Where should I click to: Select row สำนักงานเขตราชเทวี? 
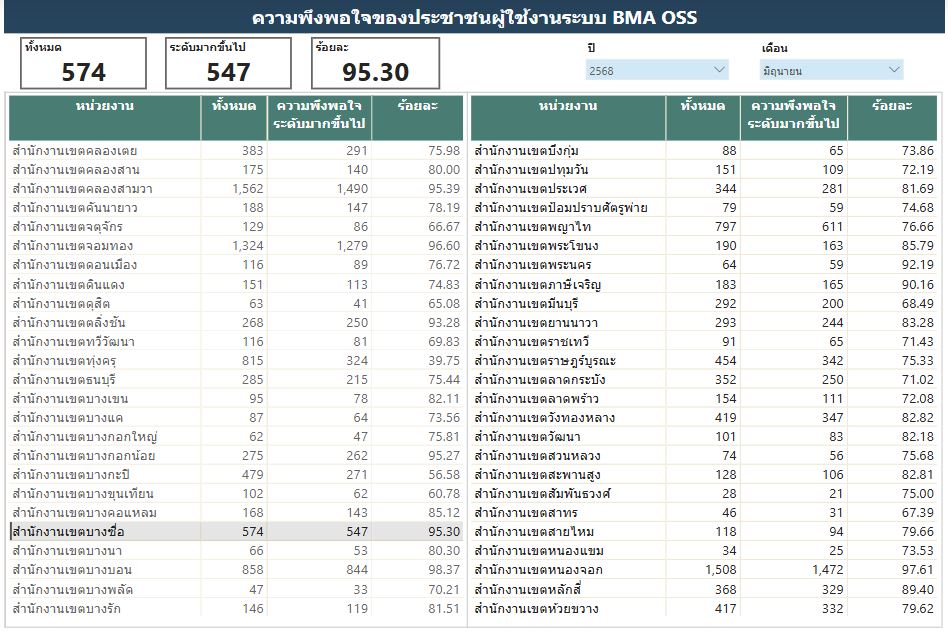704,342
